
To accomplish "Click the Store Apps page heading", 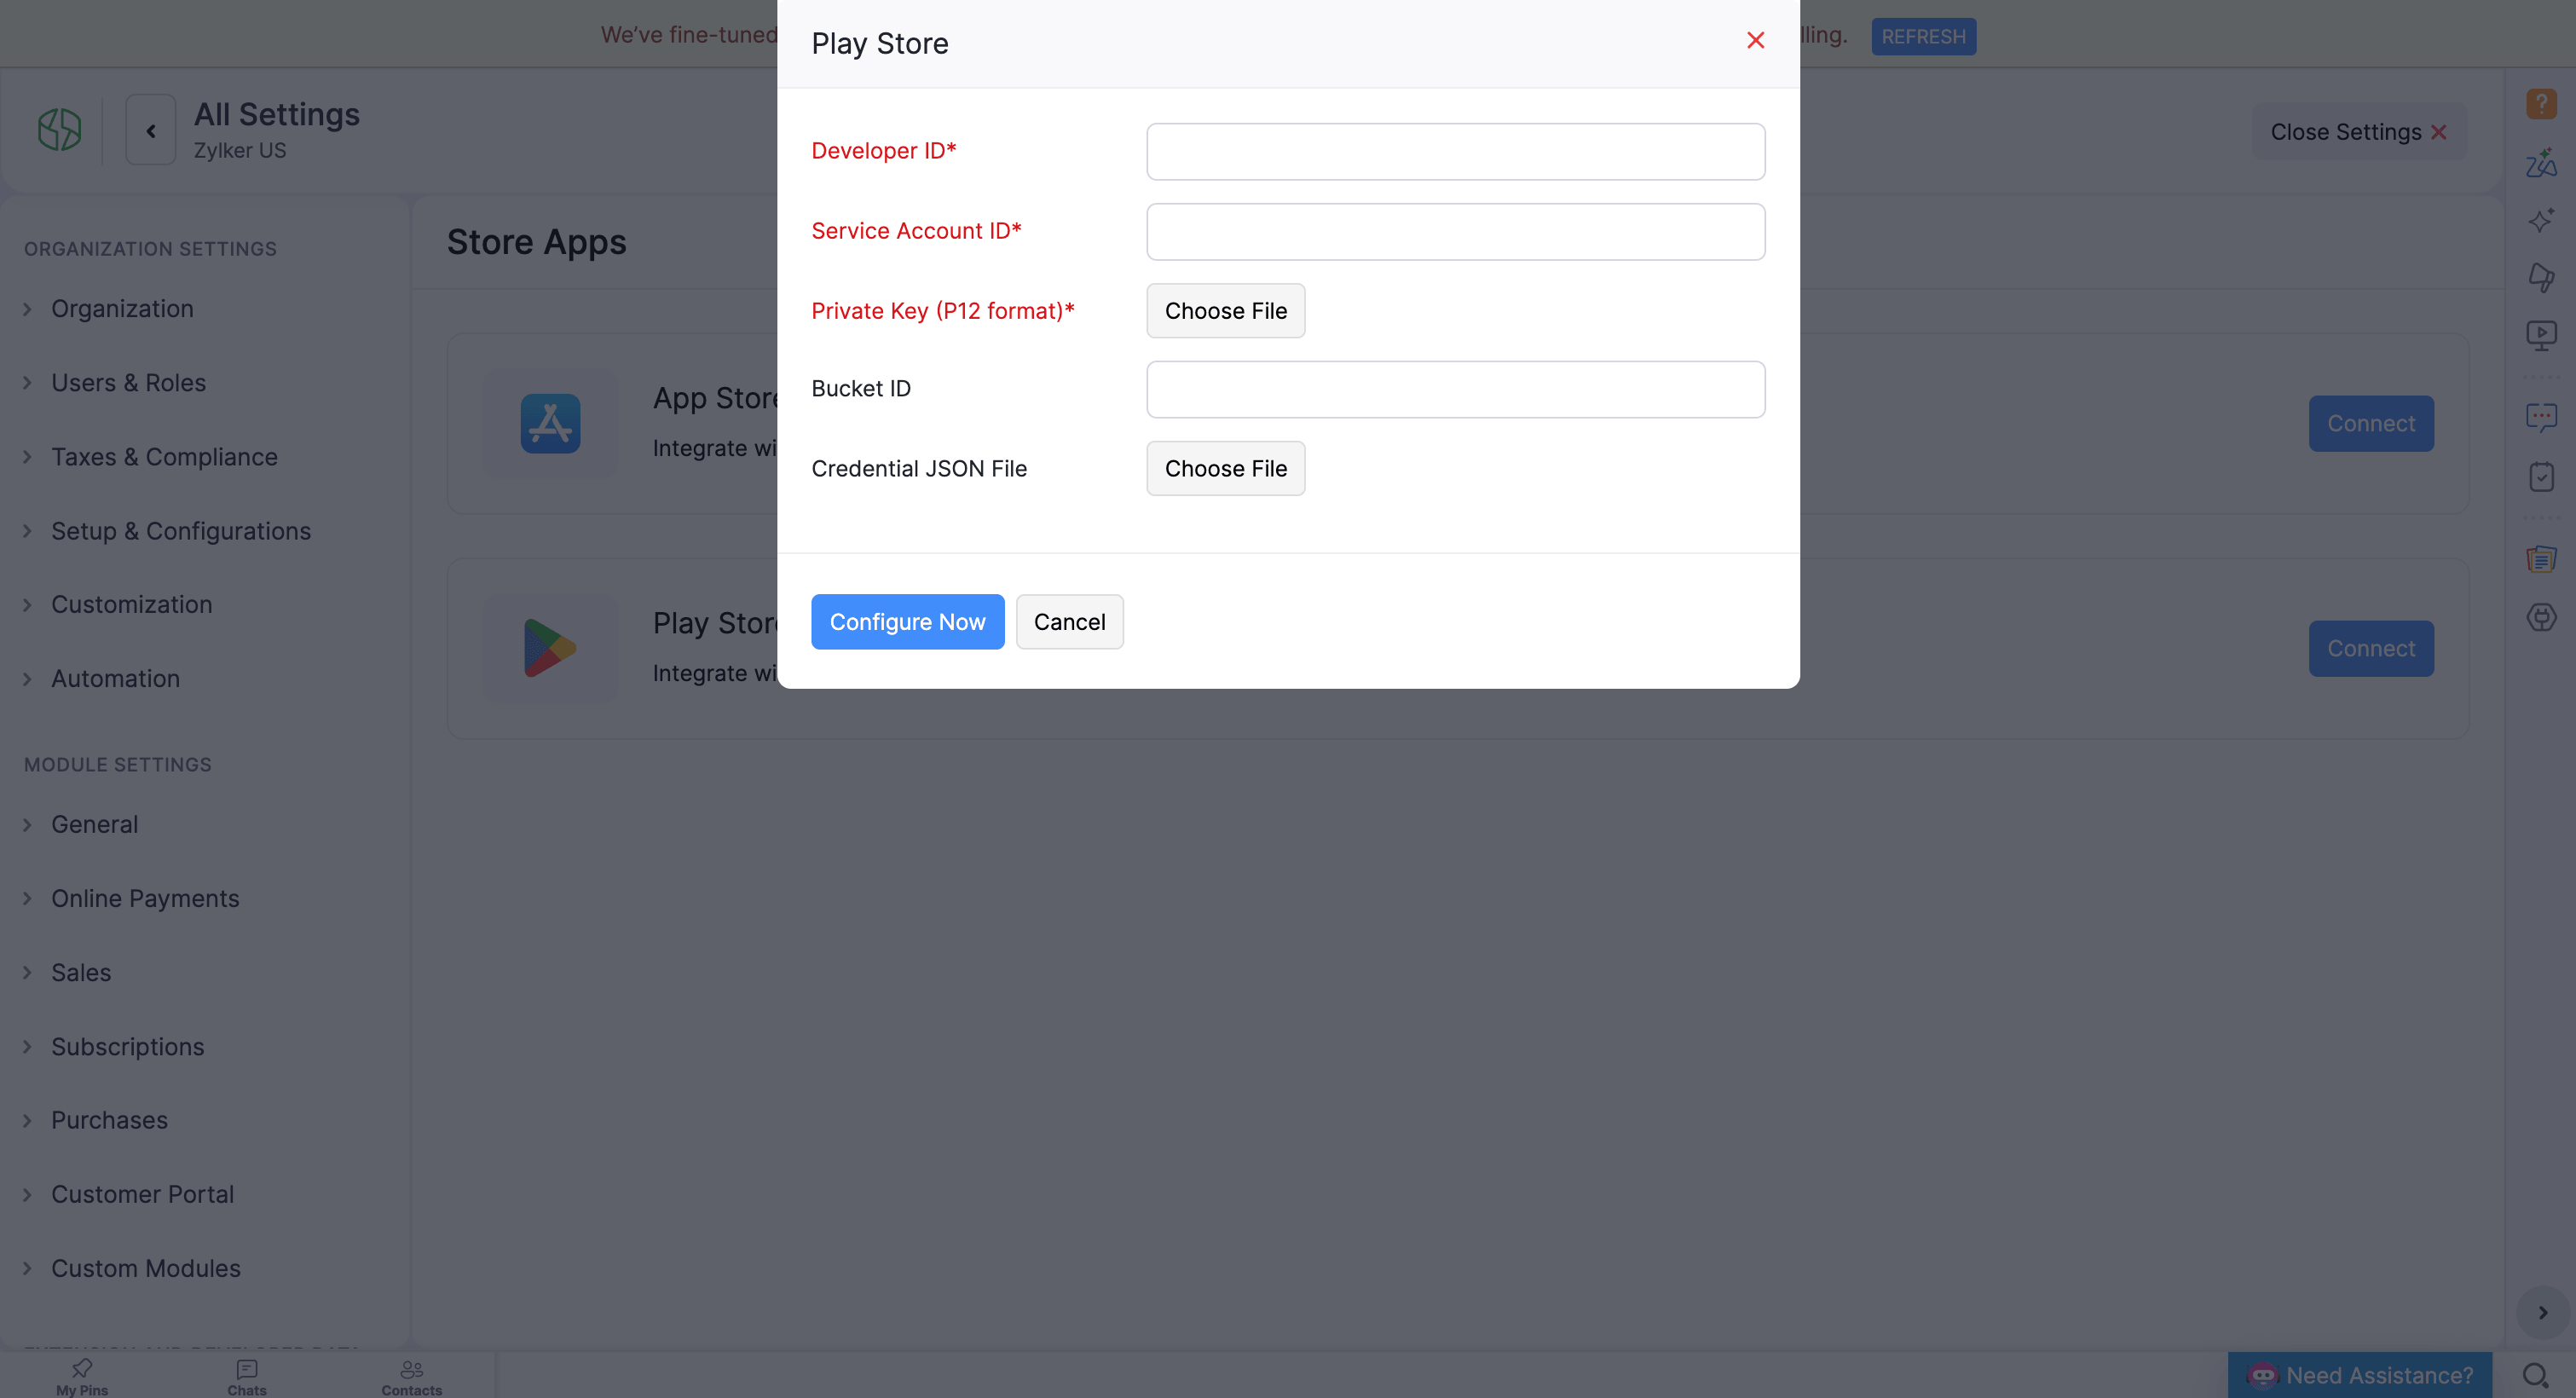I will point(536,242).
